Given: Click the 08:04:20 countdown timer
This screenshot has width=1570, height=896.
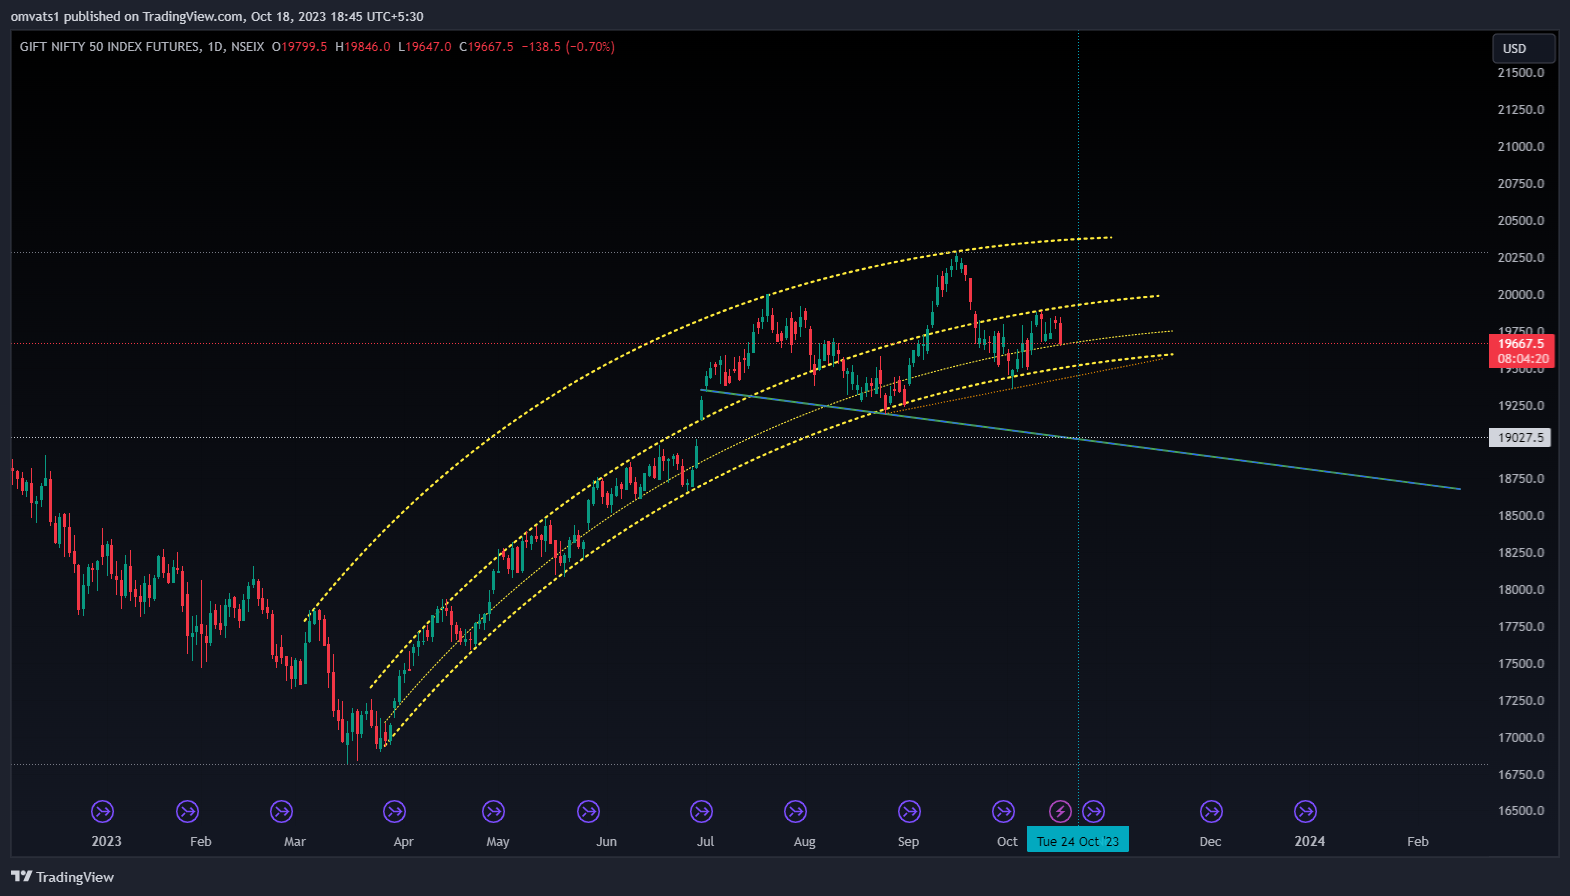Looking at the screenshot, I should [x=1522, y=359].
